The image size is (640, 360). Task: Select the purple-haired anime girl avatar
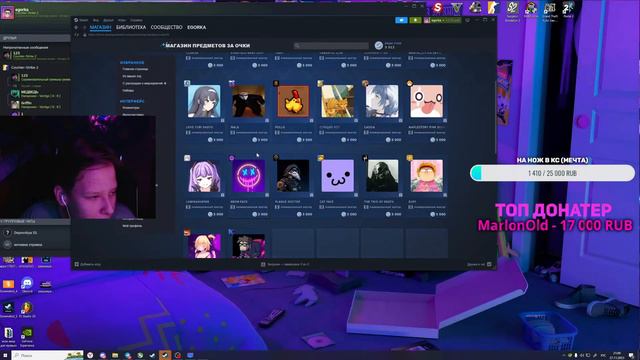click(x=204, y=176)
